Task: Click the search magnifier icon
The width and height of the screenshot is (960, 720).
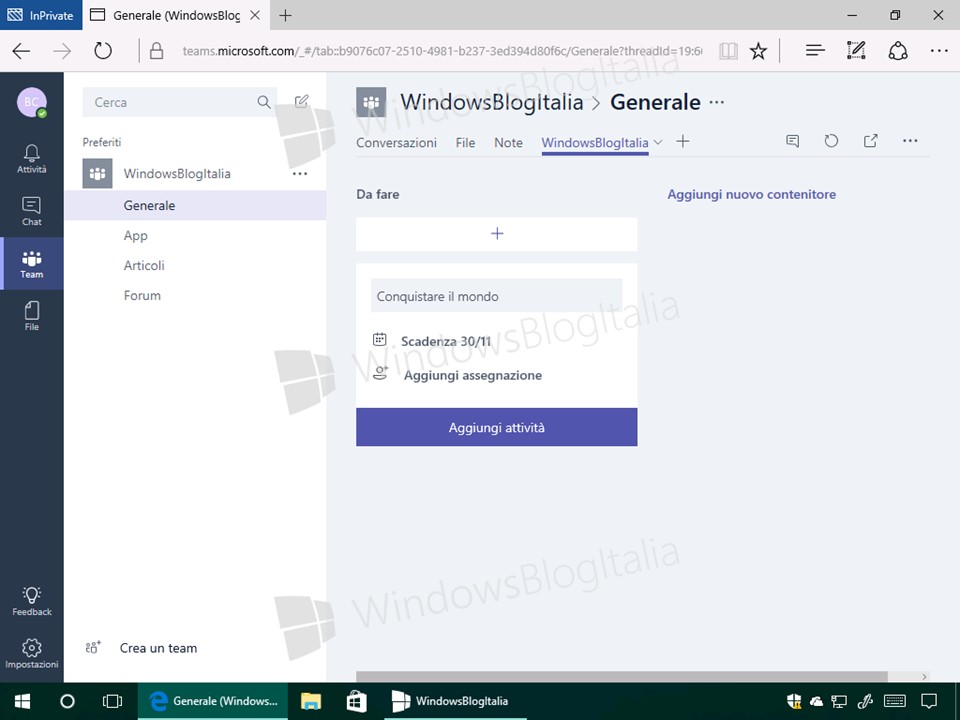Action: tap(264, 102)
